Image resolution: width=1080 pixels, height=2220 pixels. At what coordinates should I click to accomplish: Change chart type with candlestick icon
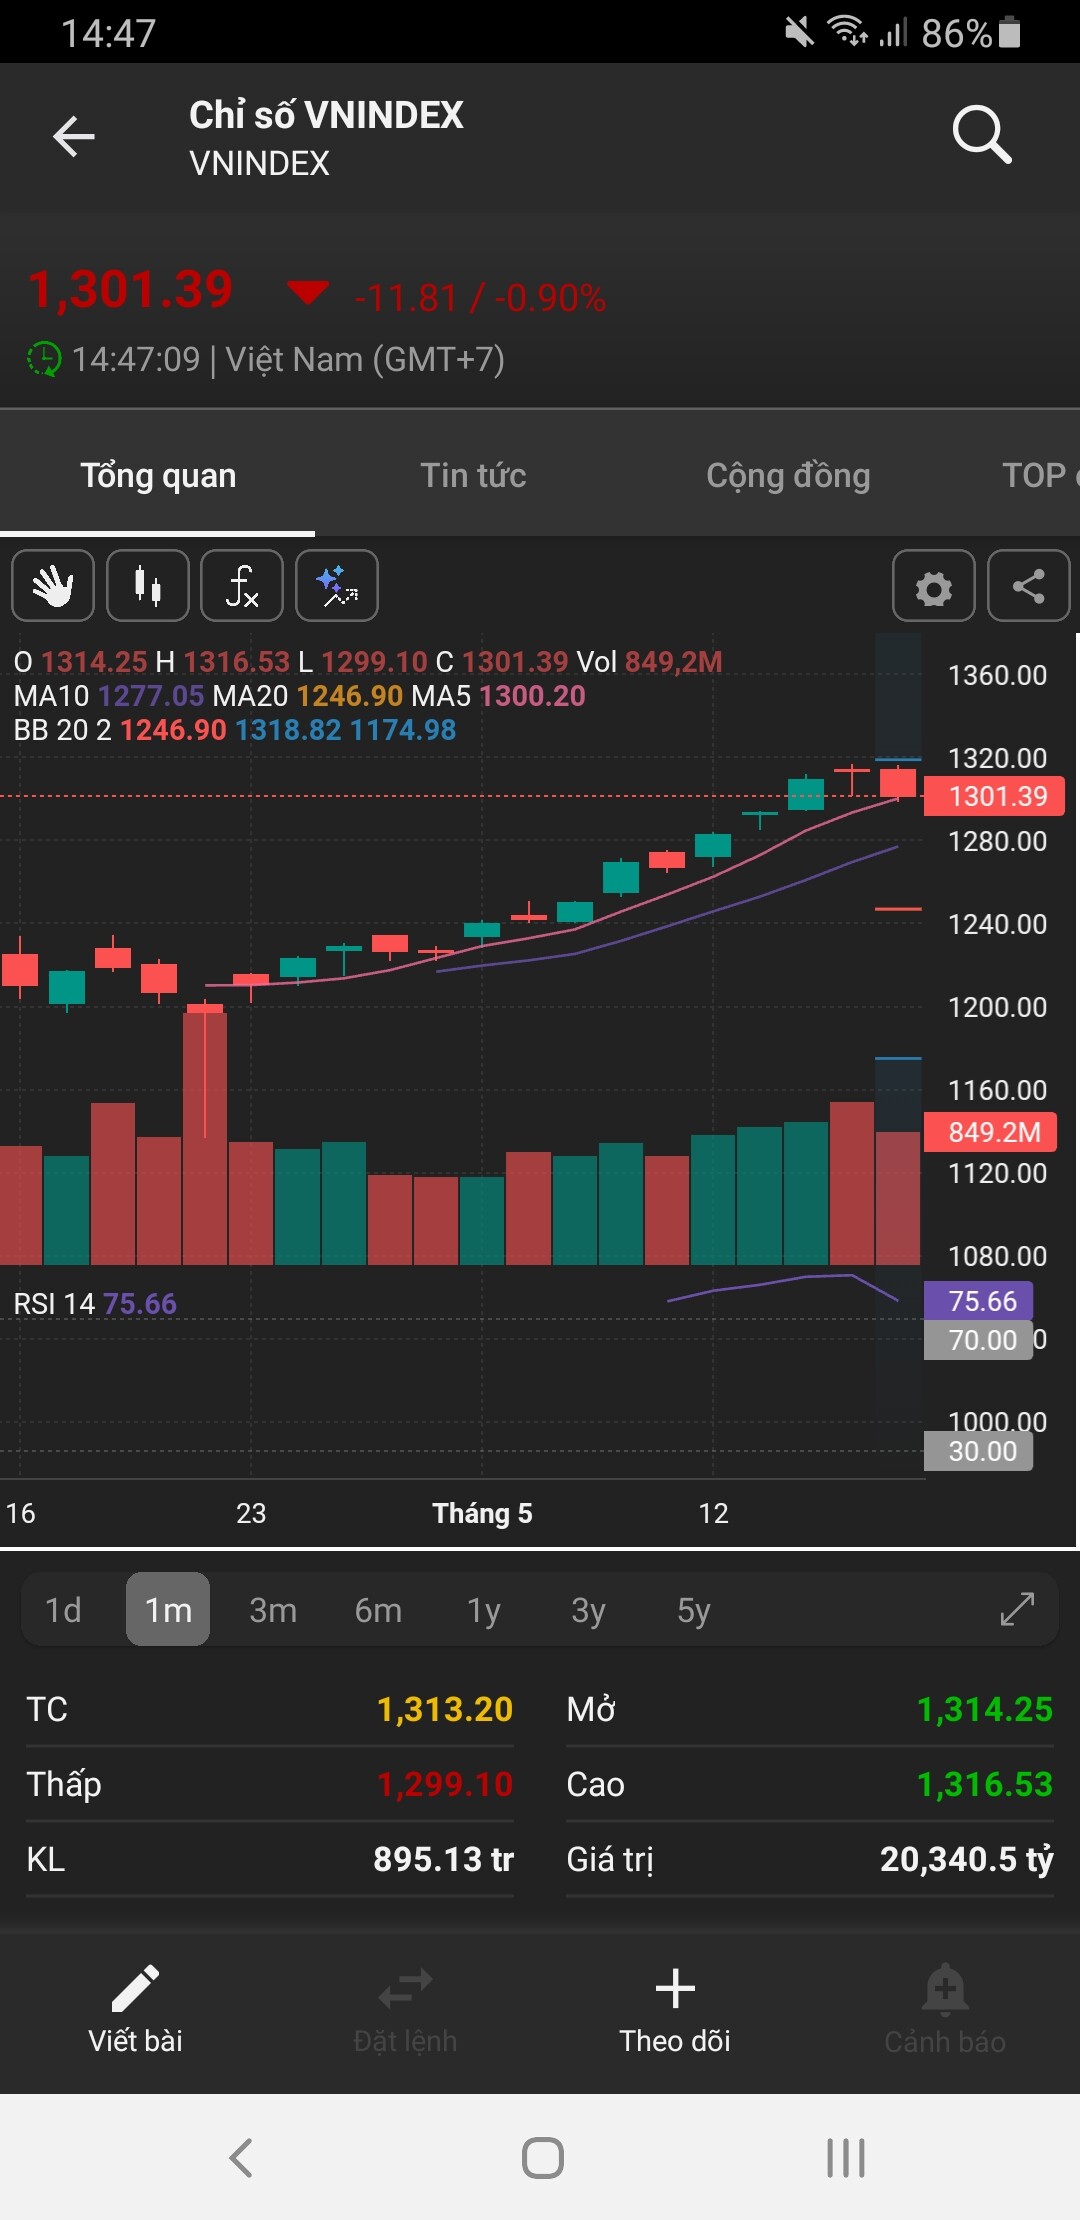point(148,586)
